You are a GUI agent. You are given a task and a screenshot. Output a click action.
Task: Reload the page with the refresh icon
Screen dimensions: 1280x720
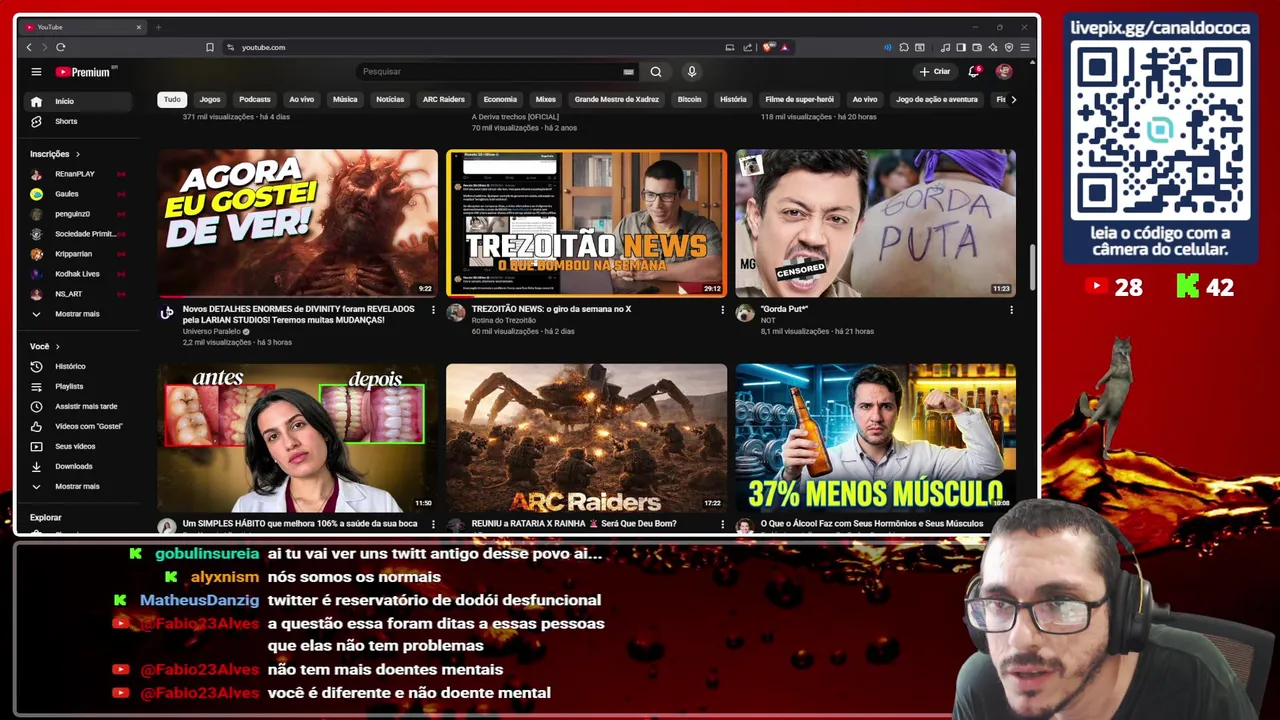61,47
